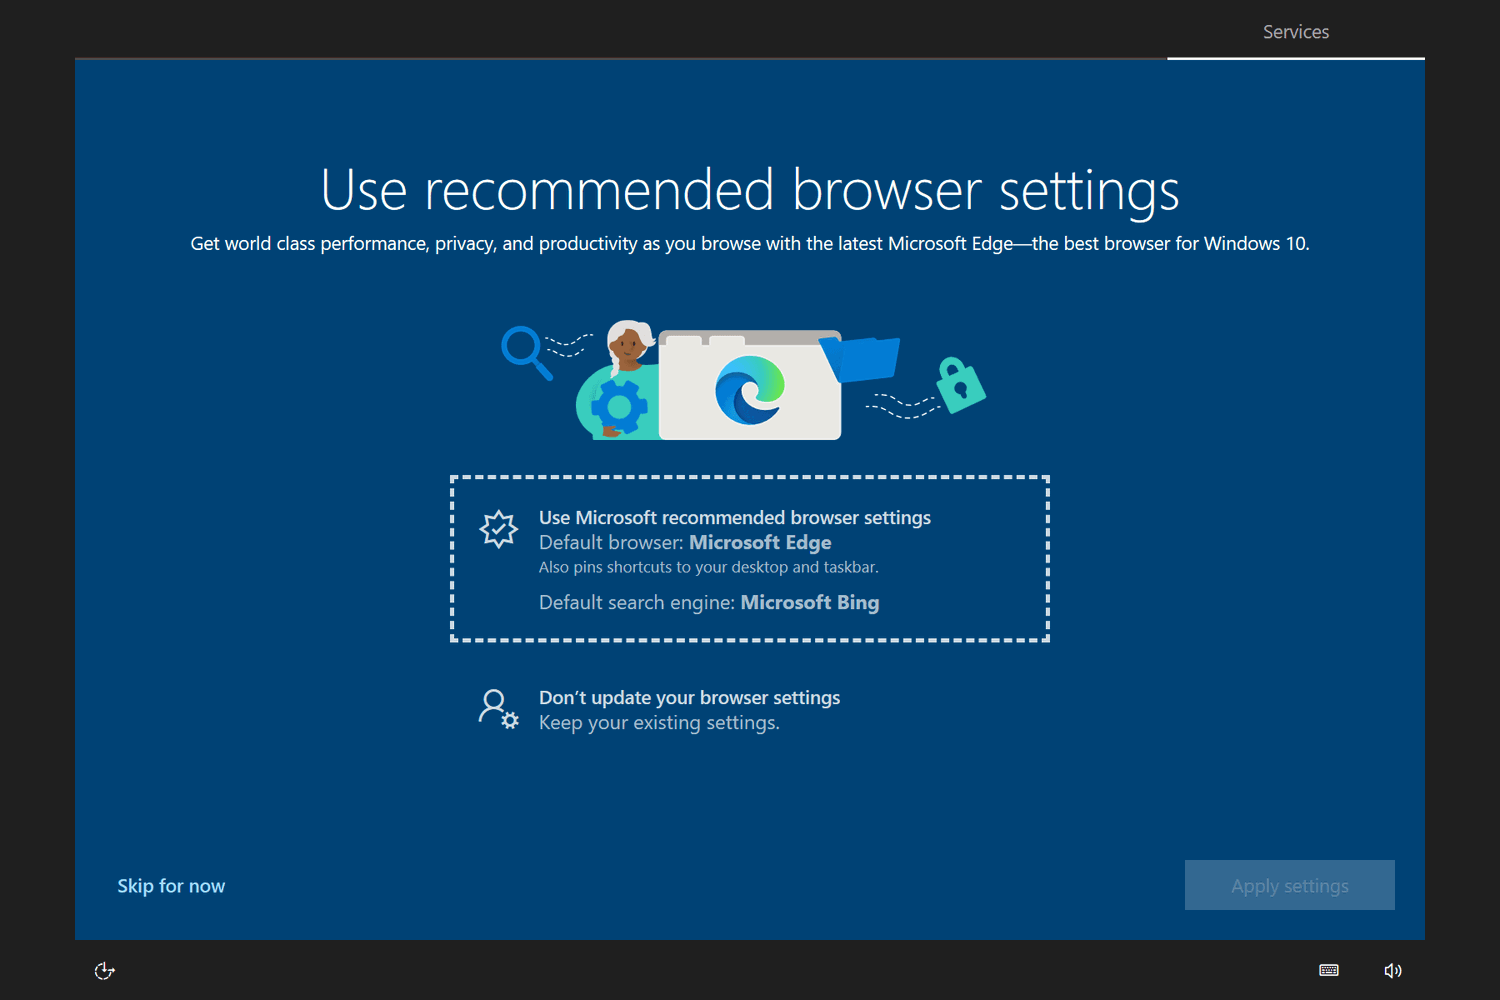Click the Default browser: Microsoft Edge line

tap(685, 543)
